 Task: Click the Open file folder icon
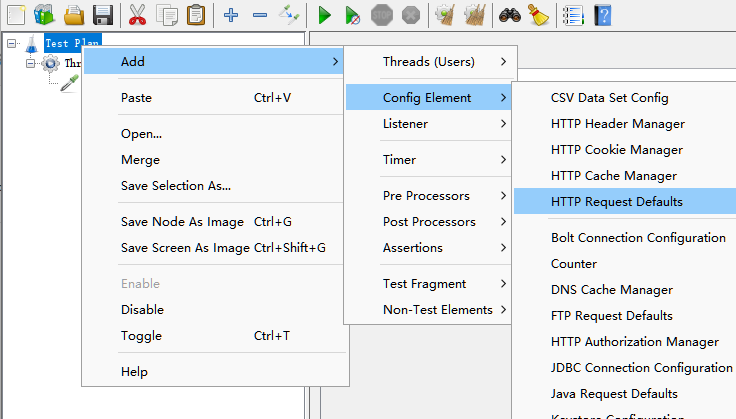pyautogui.click(x=74, y=15)
